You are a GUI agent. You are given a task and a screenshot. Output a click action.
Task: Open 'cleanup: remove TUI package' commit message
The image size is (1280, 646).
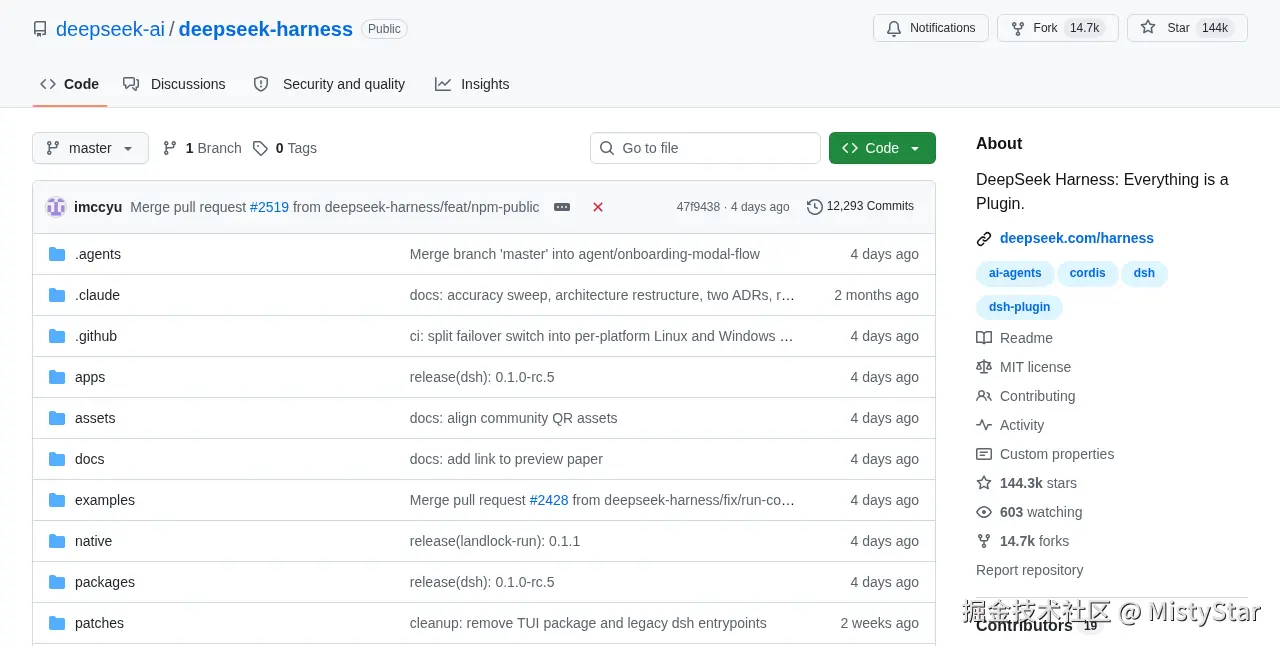click(x=588, y=623)
